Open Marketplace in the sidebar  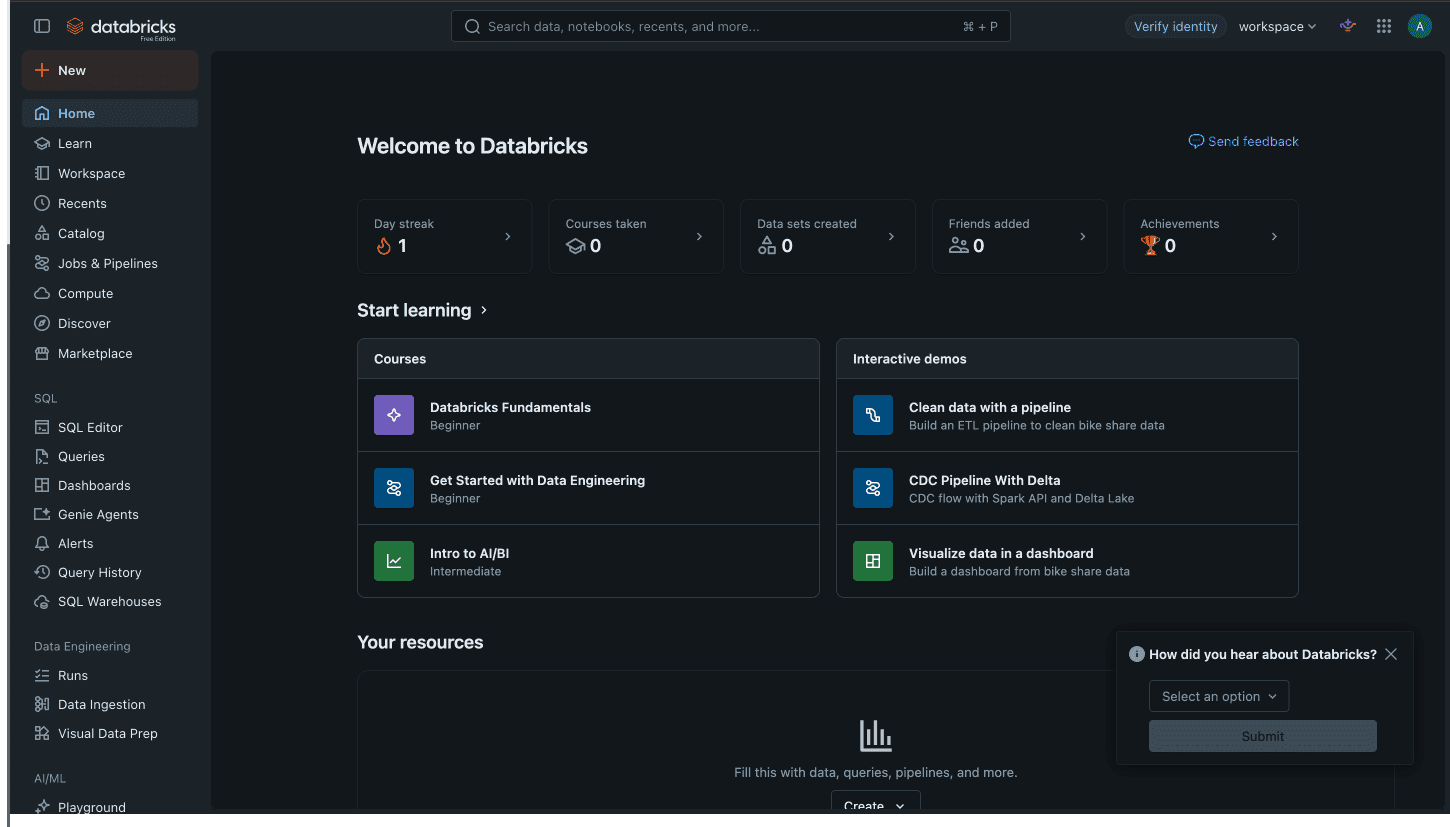pyautogui.click(x=110, y=353)
